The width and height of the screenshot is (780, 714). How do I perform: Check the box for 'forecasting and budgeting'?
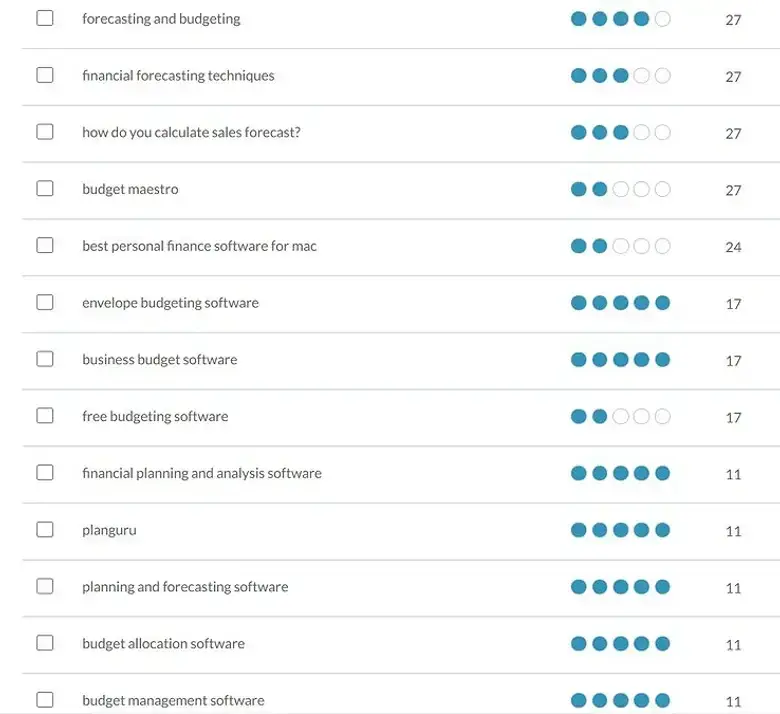(45, 18)
